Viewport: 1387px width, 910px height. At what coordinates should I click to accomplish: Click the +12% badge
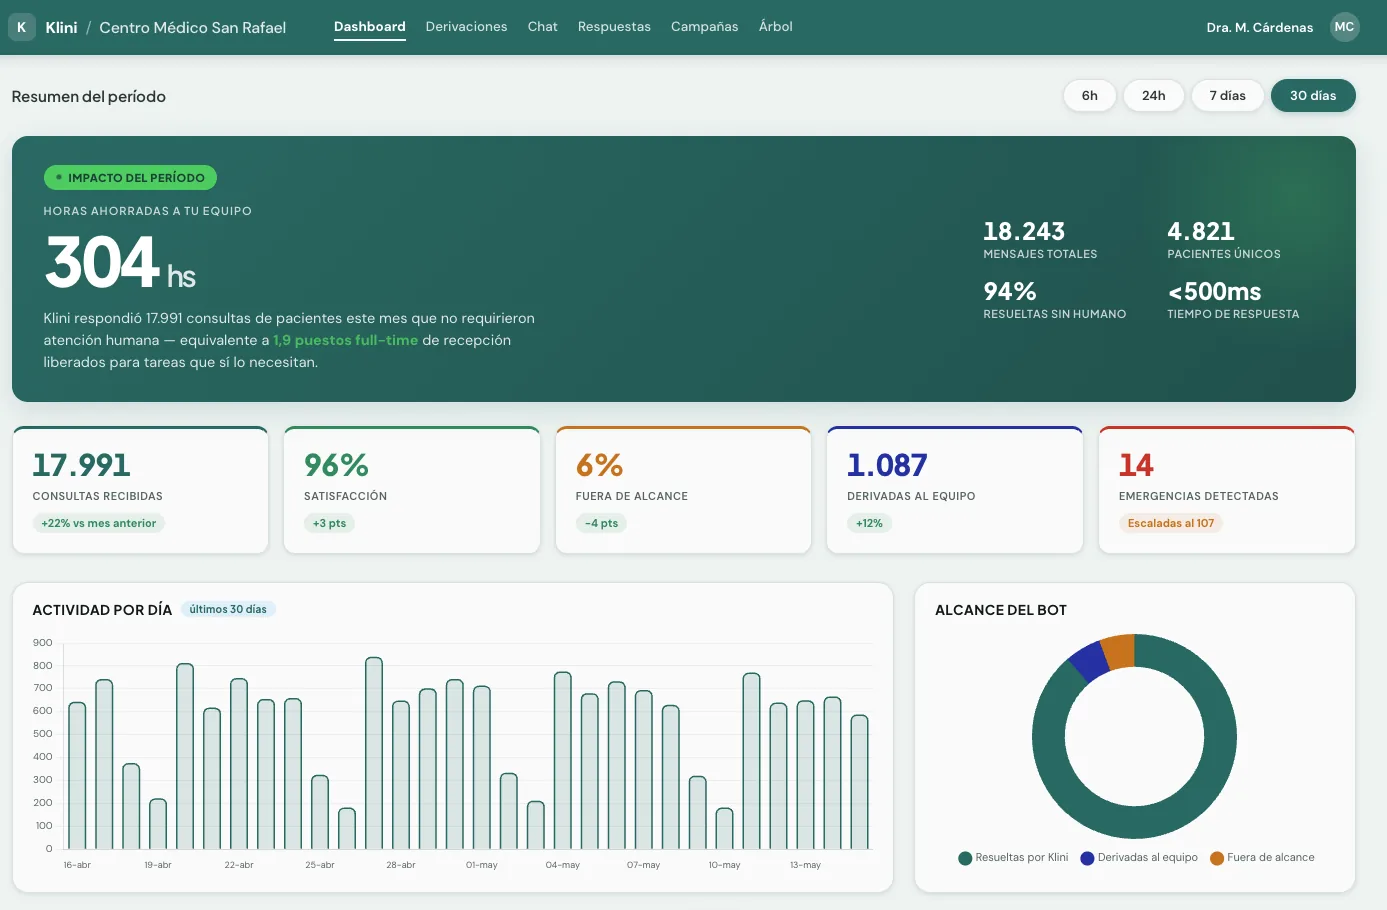[x=869, y=524]
